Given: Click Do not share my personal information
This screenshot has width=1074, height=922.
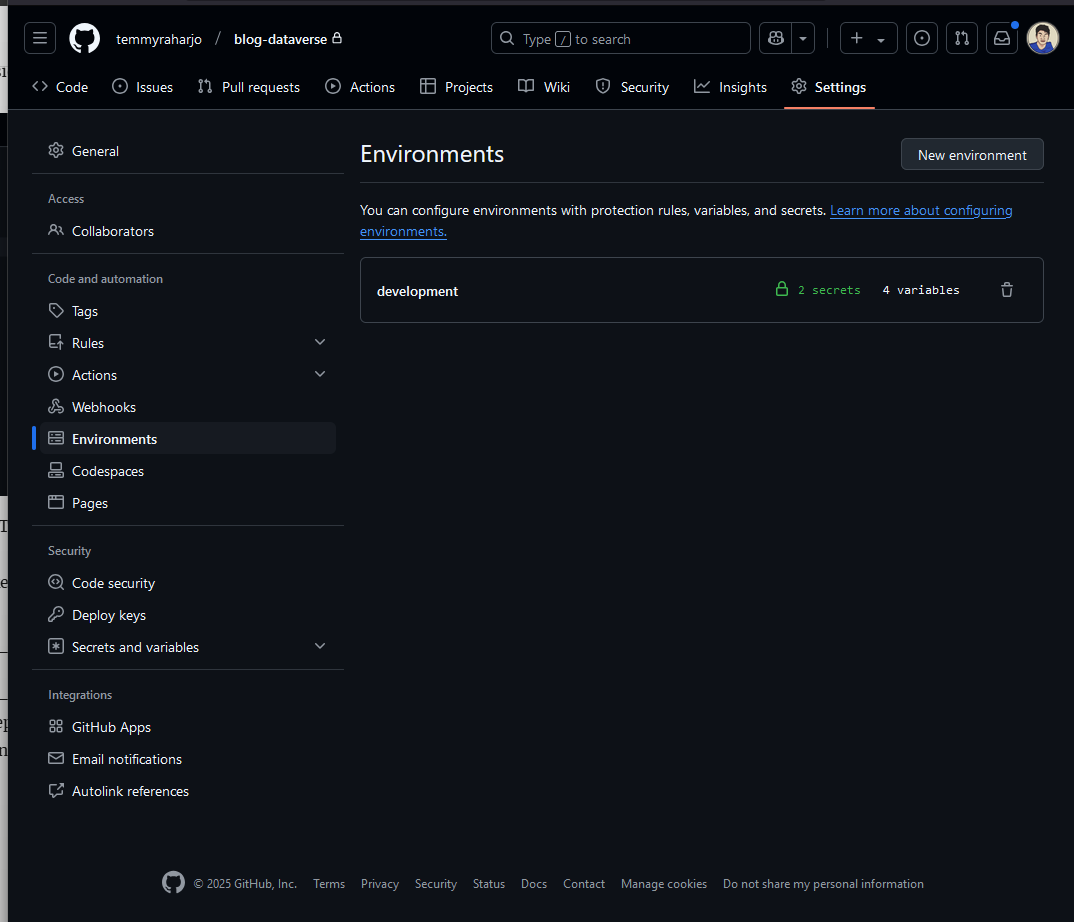Looking at the screenshot, I should coord(823,884).
